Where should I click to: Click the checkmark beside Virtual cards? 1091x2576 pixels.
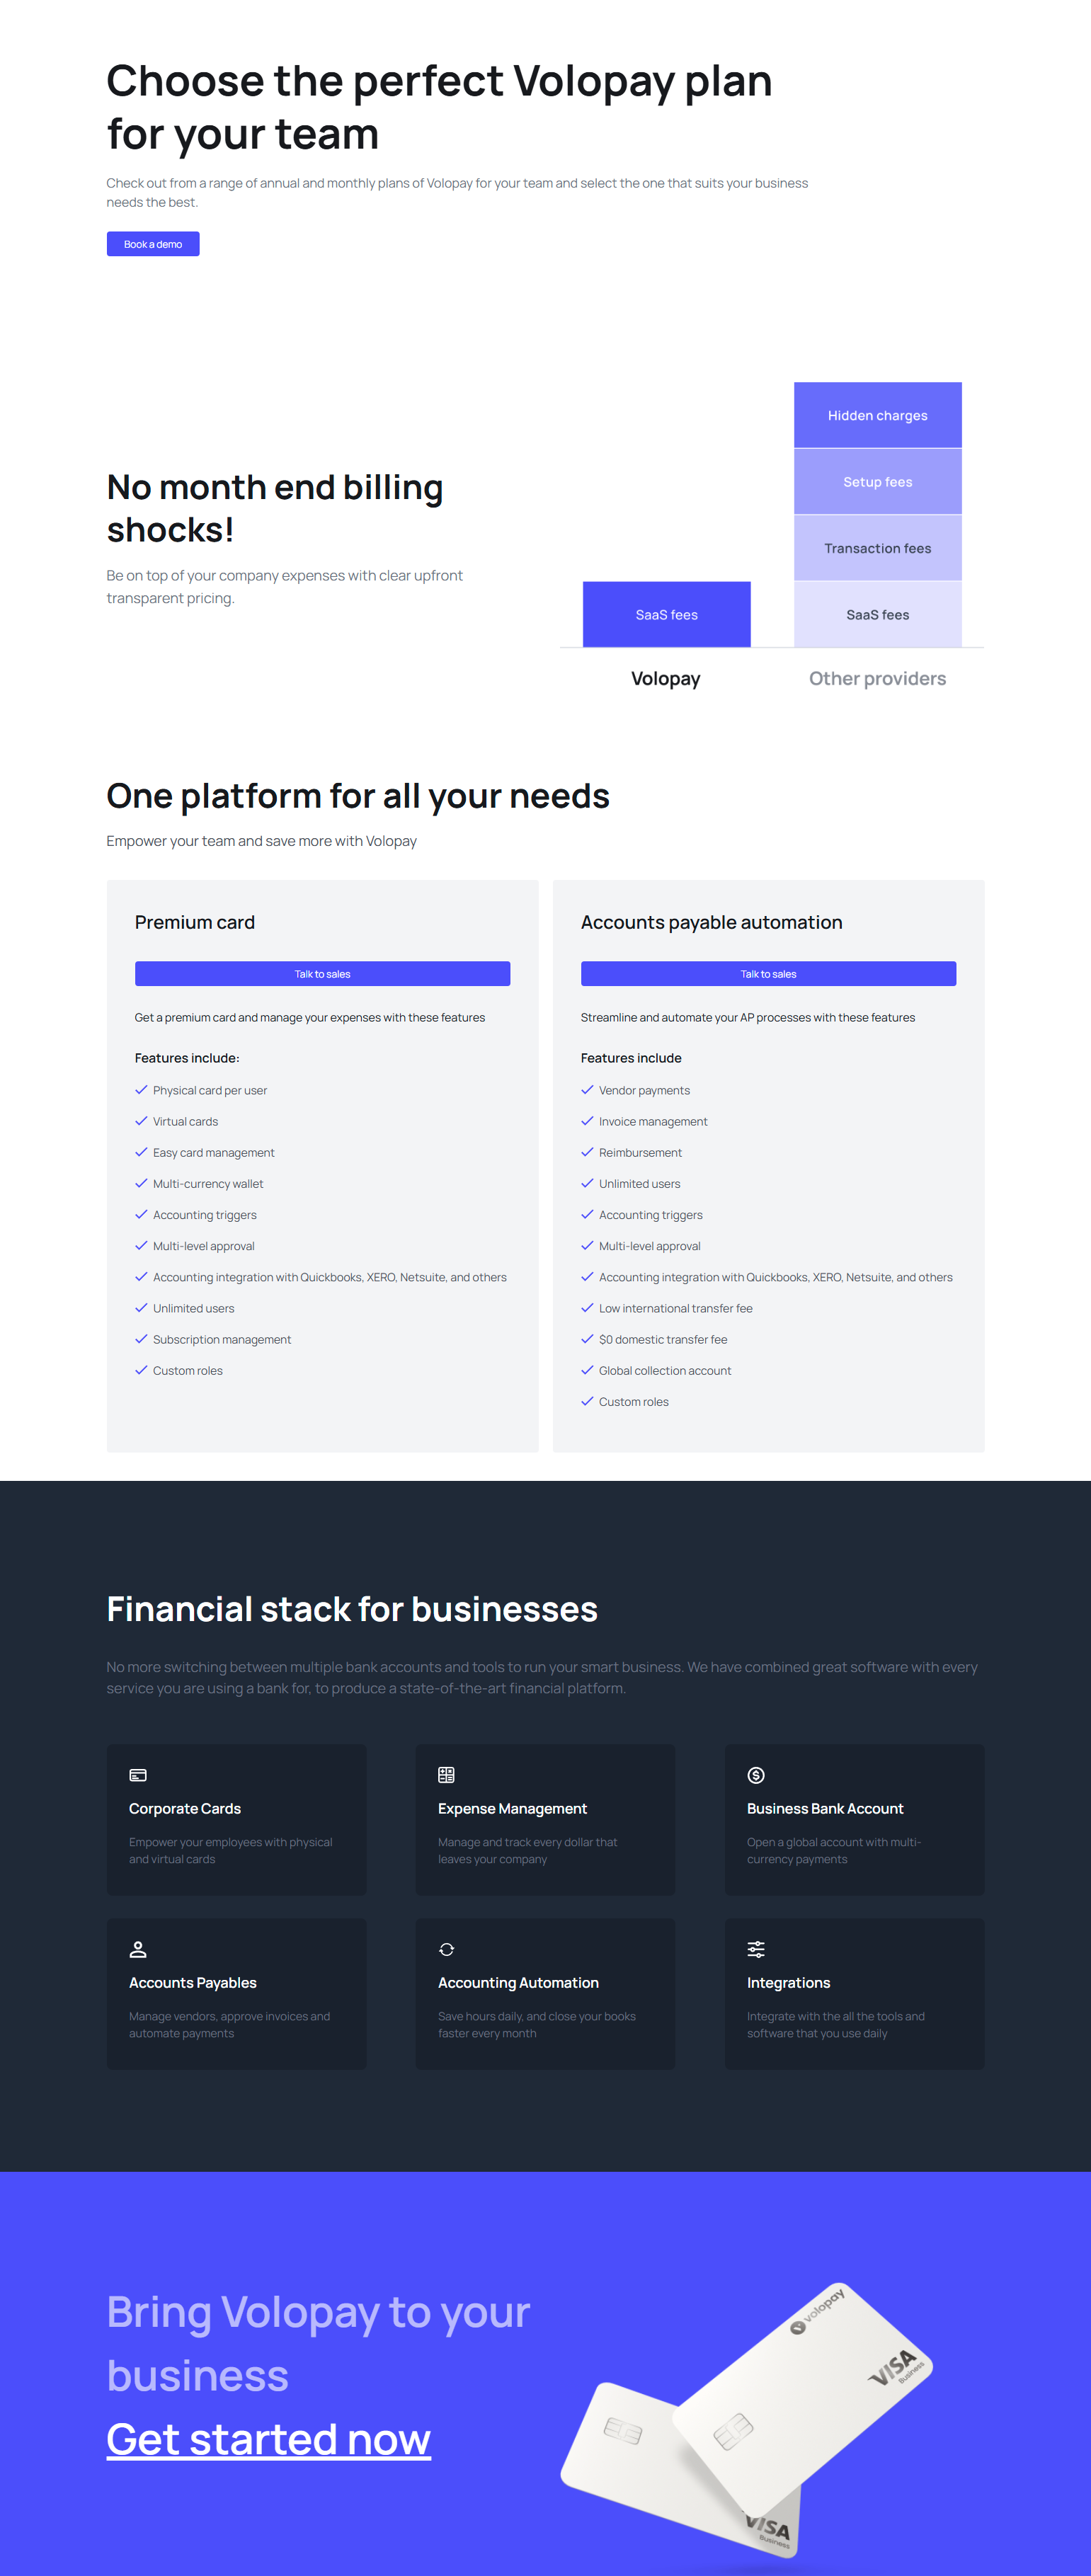[141, 1121]
